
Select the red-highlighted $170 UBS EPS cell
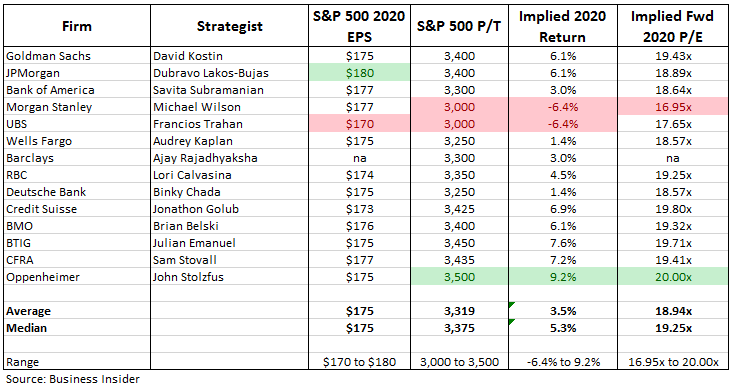tap(360, 124)
